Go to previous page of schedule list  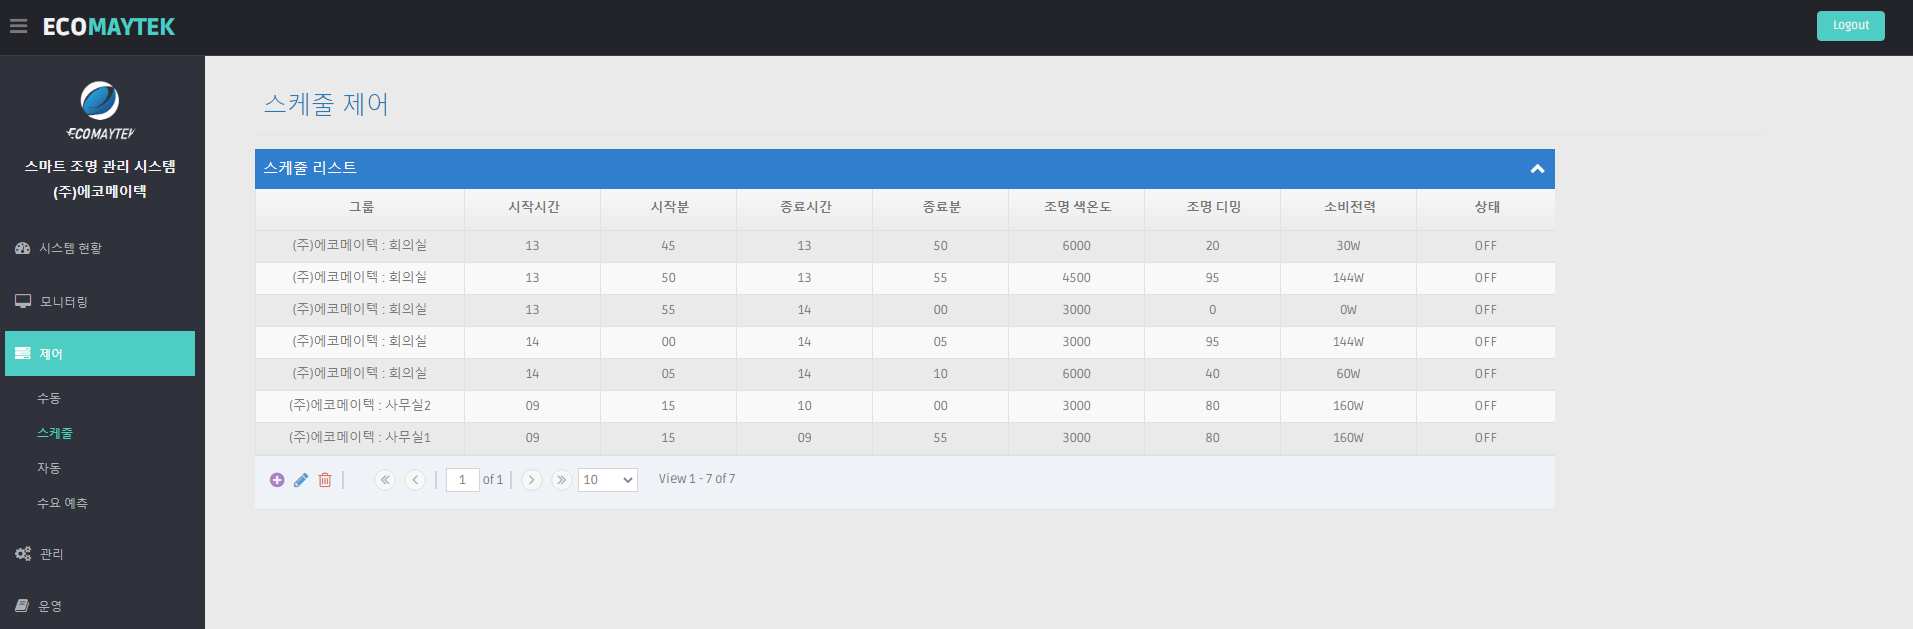pos(415,480)
